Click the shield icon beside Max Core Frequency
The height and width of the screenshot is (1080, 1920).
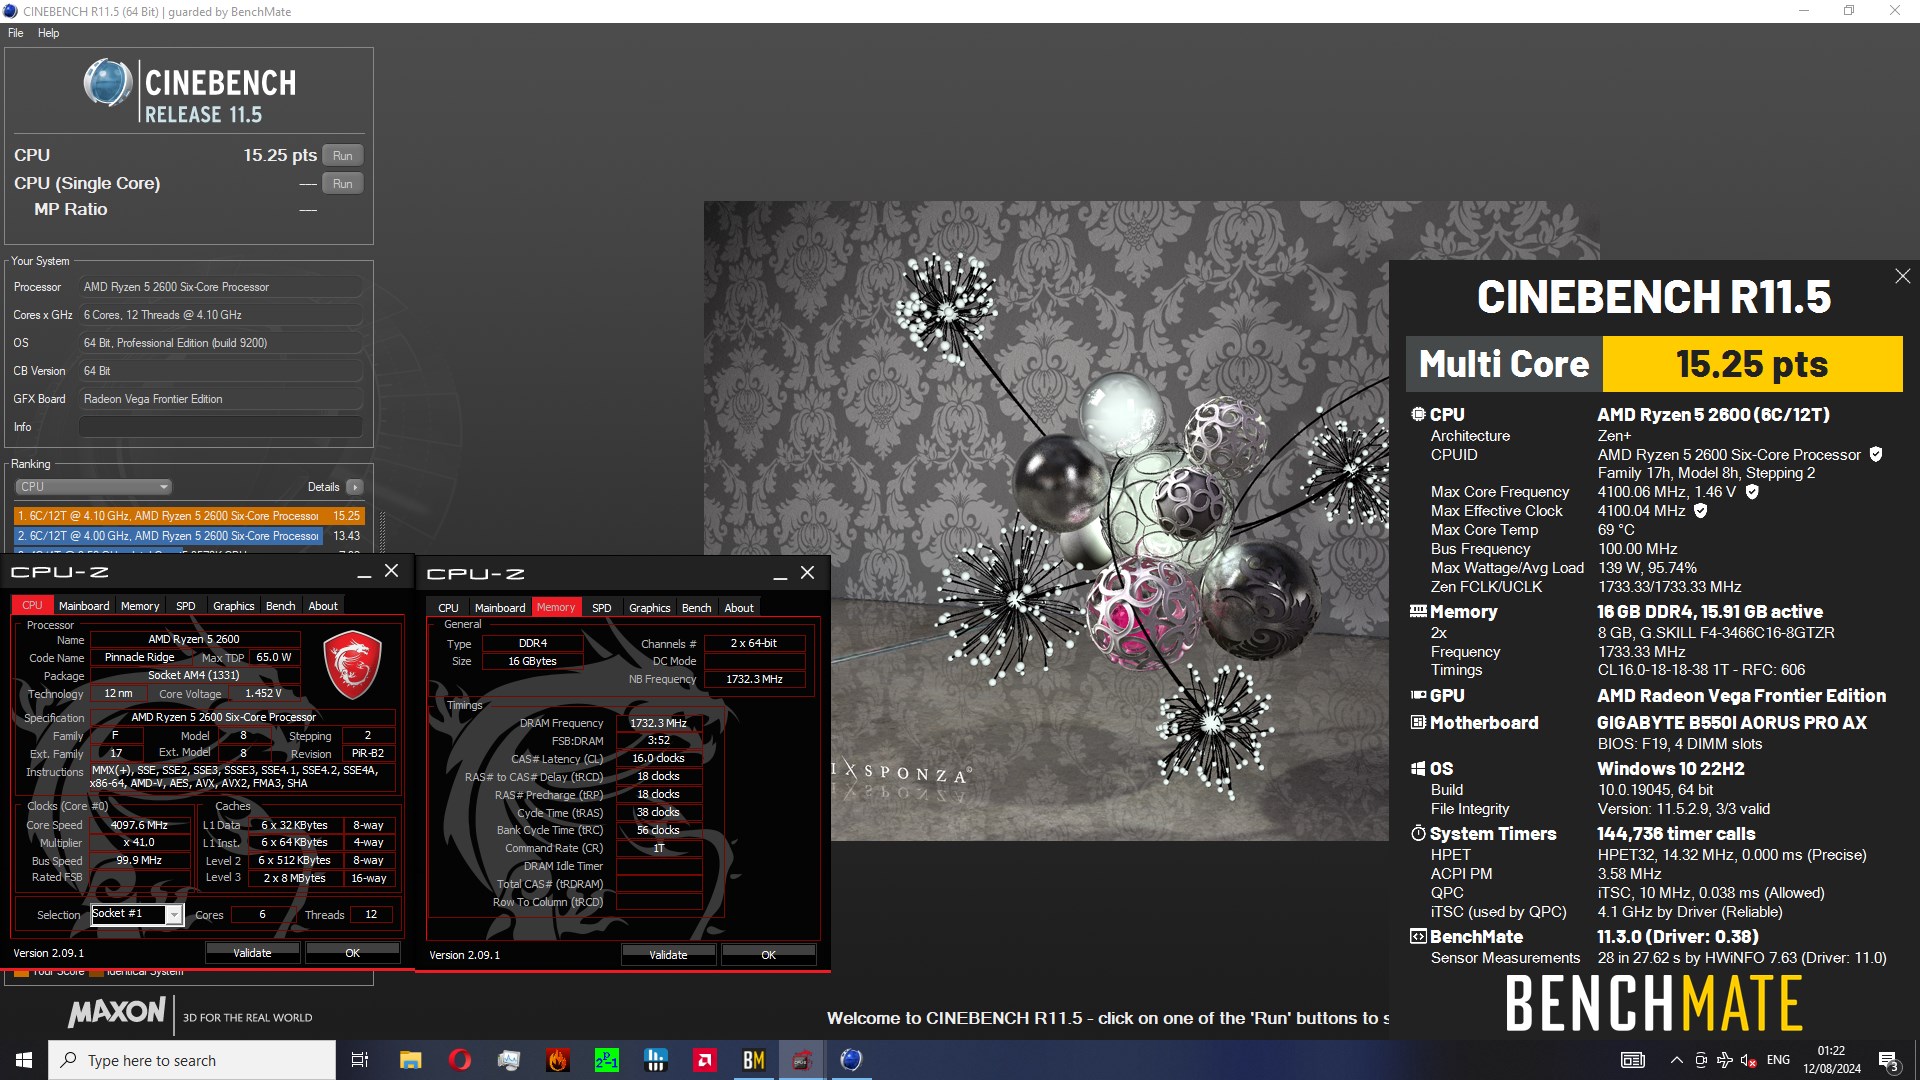tap(1752, 491)
